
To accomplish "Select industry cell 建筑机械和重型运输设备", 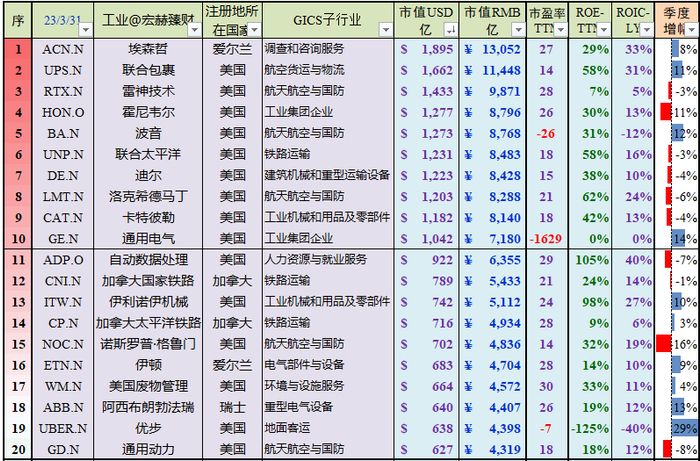I will [328, 175].
